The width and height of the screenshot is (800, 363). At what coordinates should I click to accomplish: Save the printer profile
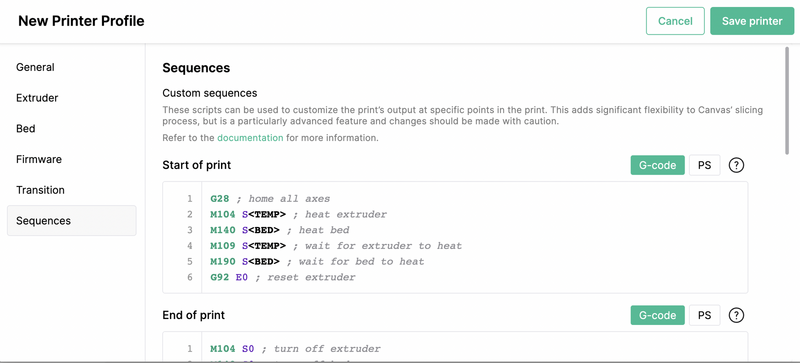pyautogui.click(x=752, y=21)
